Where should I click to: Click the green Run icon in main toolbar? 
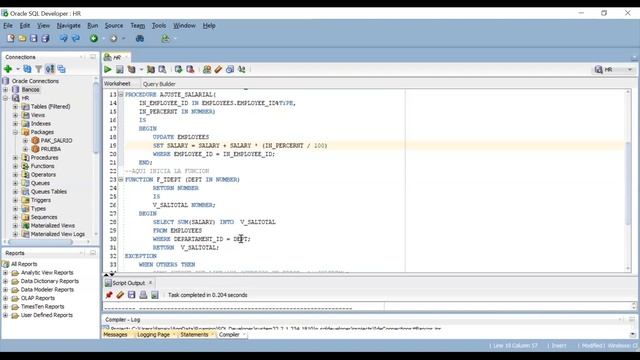coord(94,38)
